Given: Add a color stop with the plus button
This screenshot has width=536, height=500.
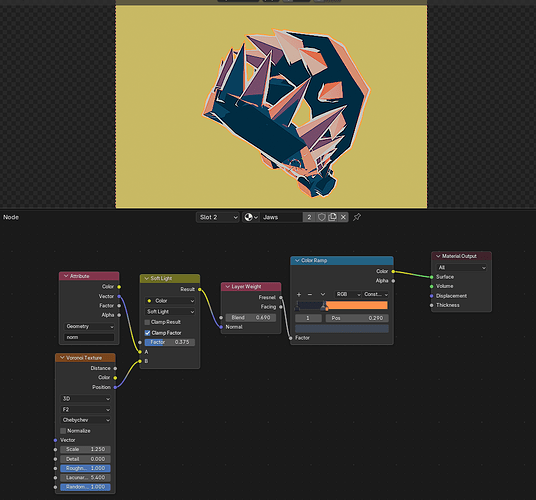Looking at the screenshot, I should pos(299,294).
